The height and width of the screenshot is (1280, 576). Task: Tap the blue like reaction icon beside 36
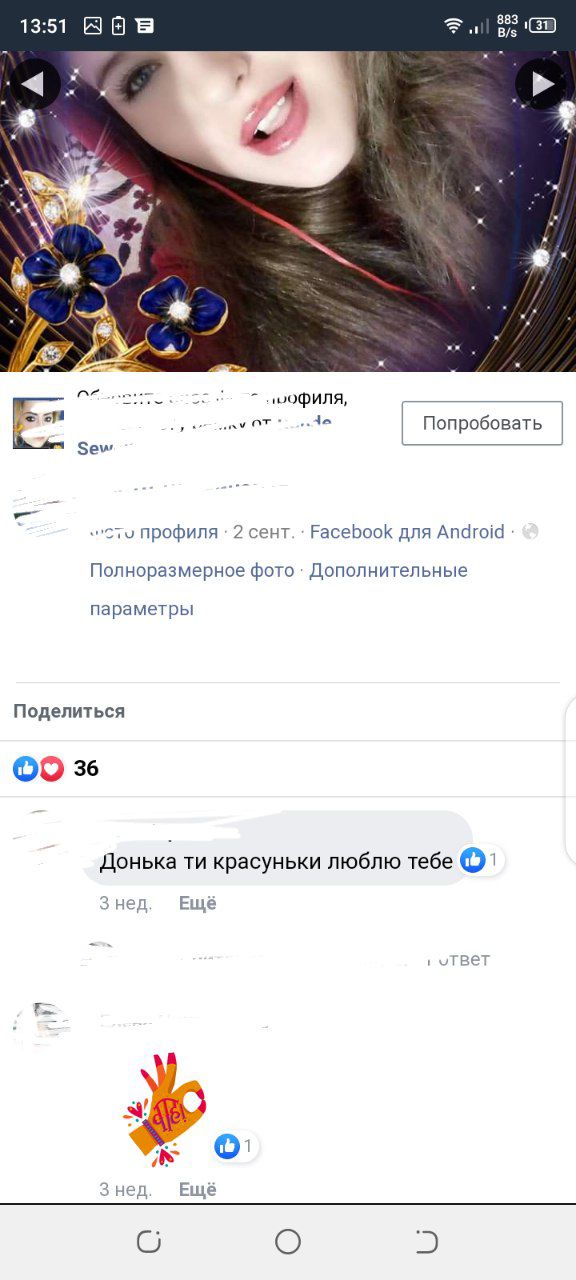point(25,768)
